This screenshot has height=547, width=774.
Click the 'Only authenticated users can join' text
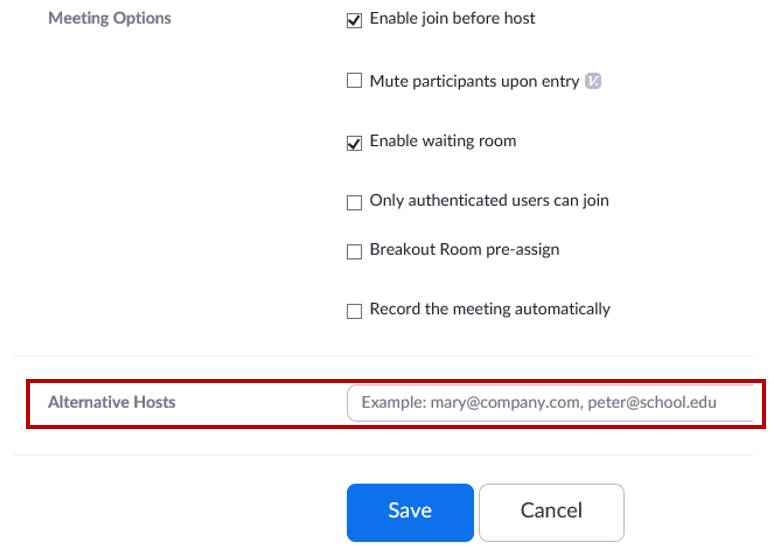click(x=489, y=201)
